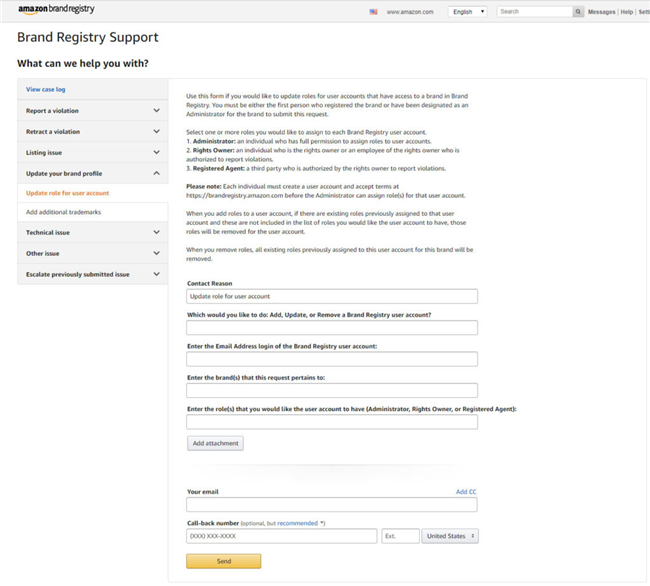Viewport: 650px width, 586px height.
Task: Click the Add attachment button
Action: pos(215,443)
